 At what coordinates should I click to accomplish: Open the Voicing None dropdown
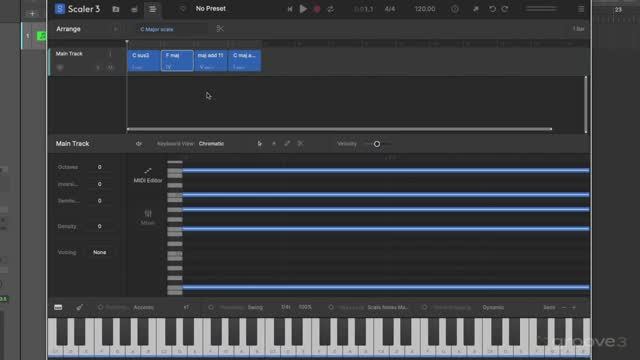click(100, 252)
